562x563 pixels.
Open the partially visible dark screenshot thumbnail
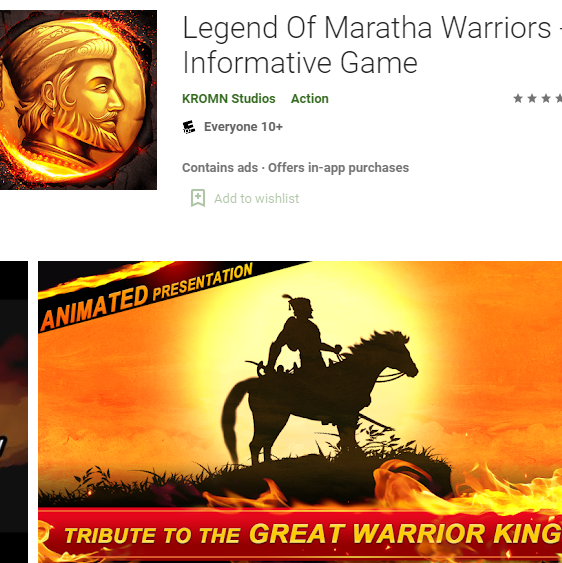coord(14,412)
